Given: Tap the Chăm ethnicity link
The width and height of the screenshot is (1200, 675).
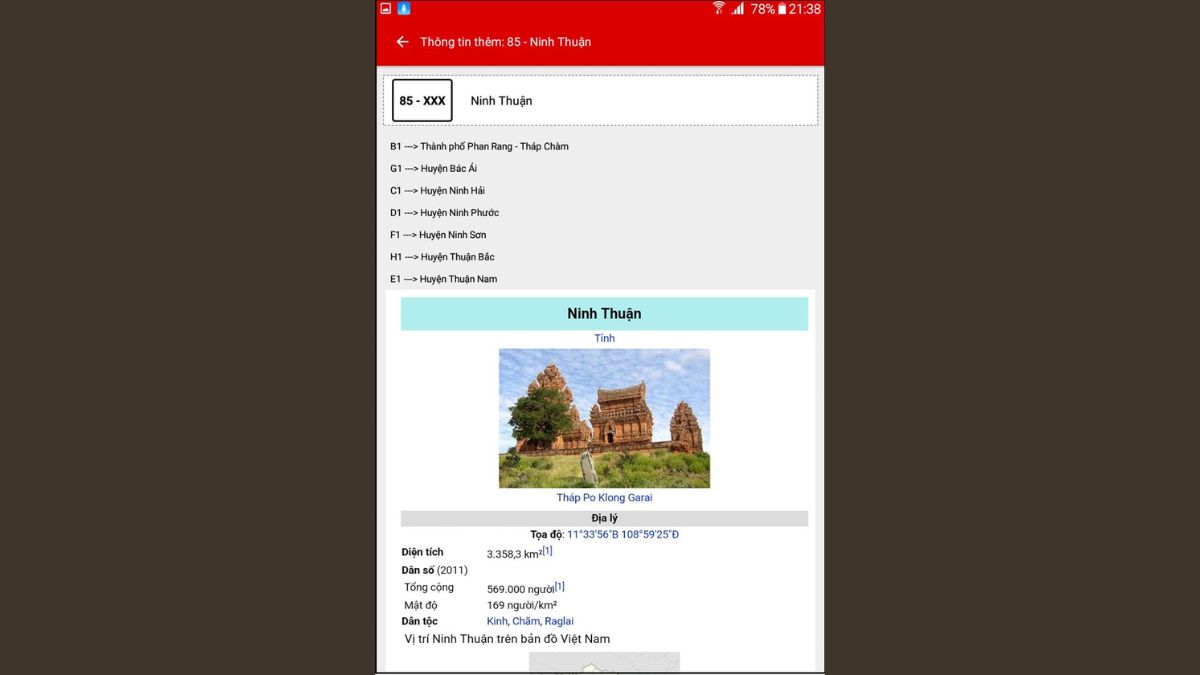Looking at the screenshot, I should 526,621.
